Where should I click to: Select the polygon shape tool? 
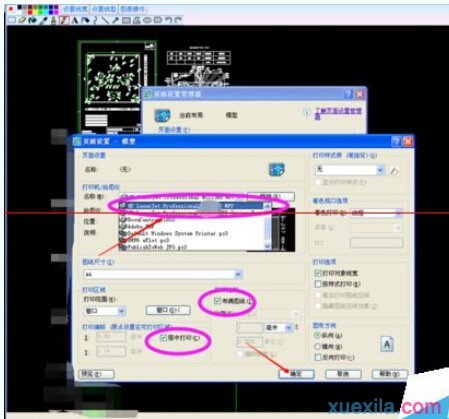[x=137, y=20]
